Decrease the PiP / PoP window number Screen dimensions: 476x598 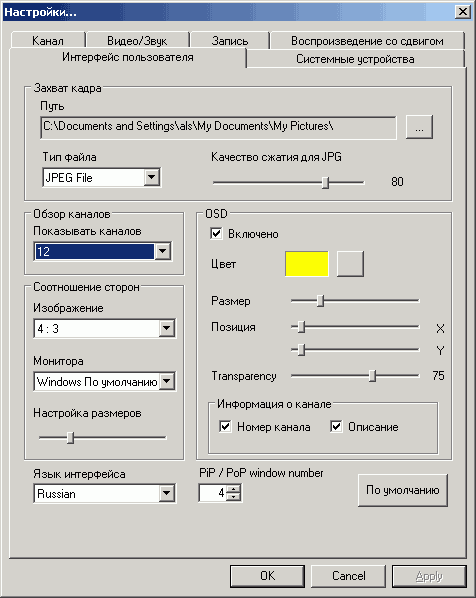pos(233,497)
